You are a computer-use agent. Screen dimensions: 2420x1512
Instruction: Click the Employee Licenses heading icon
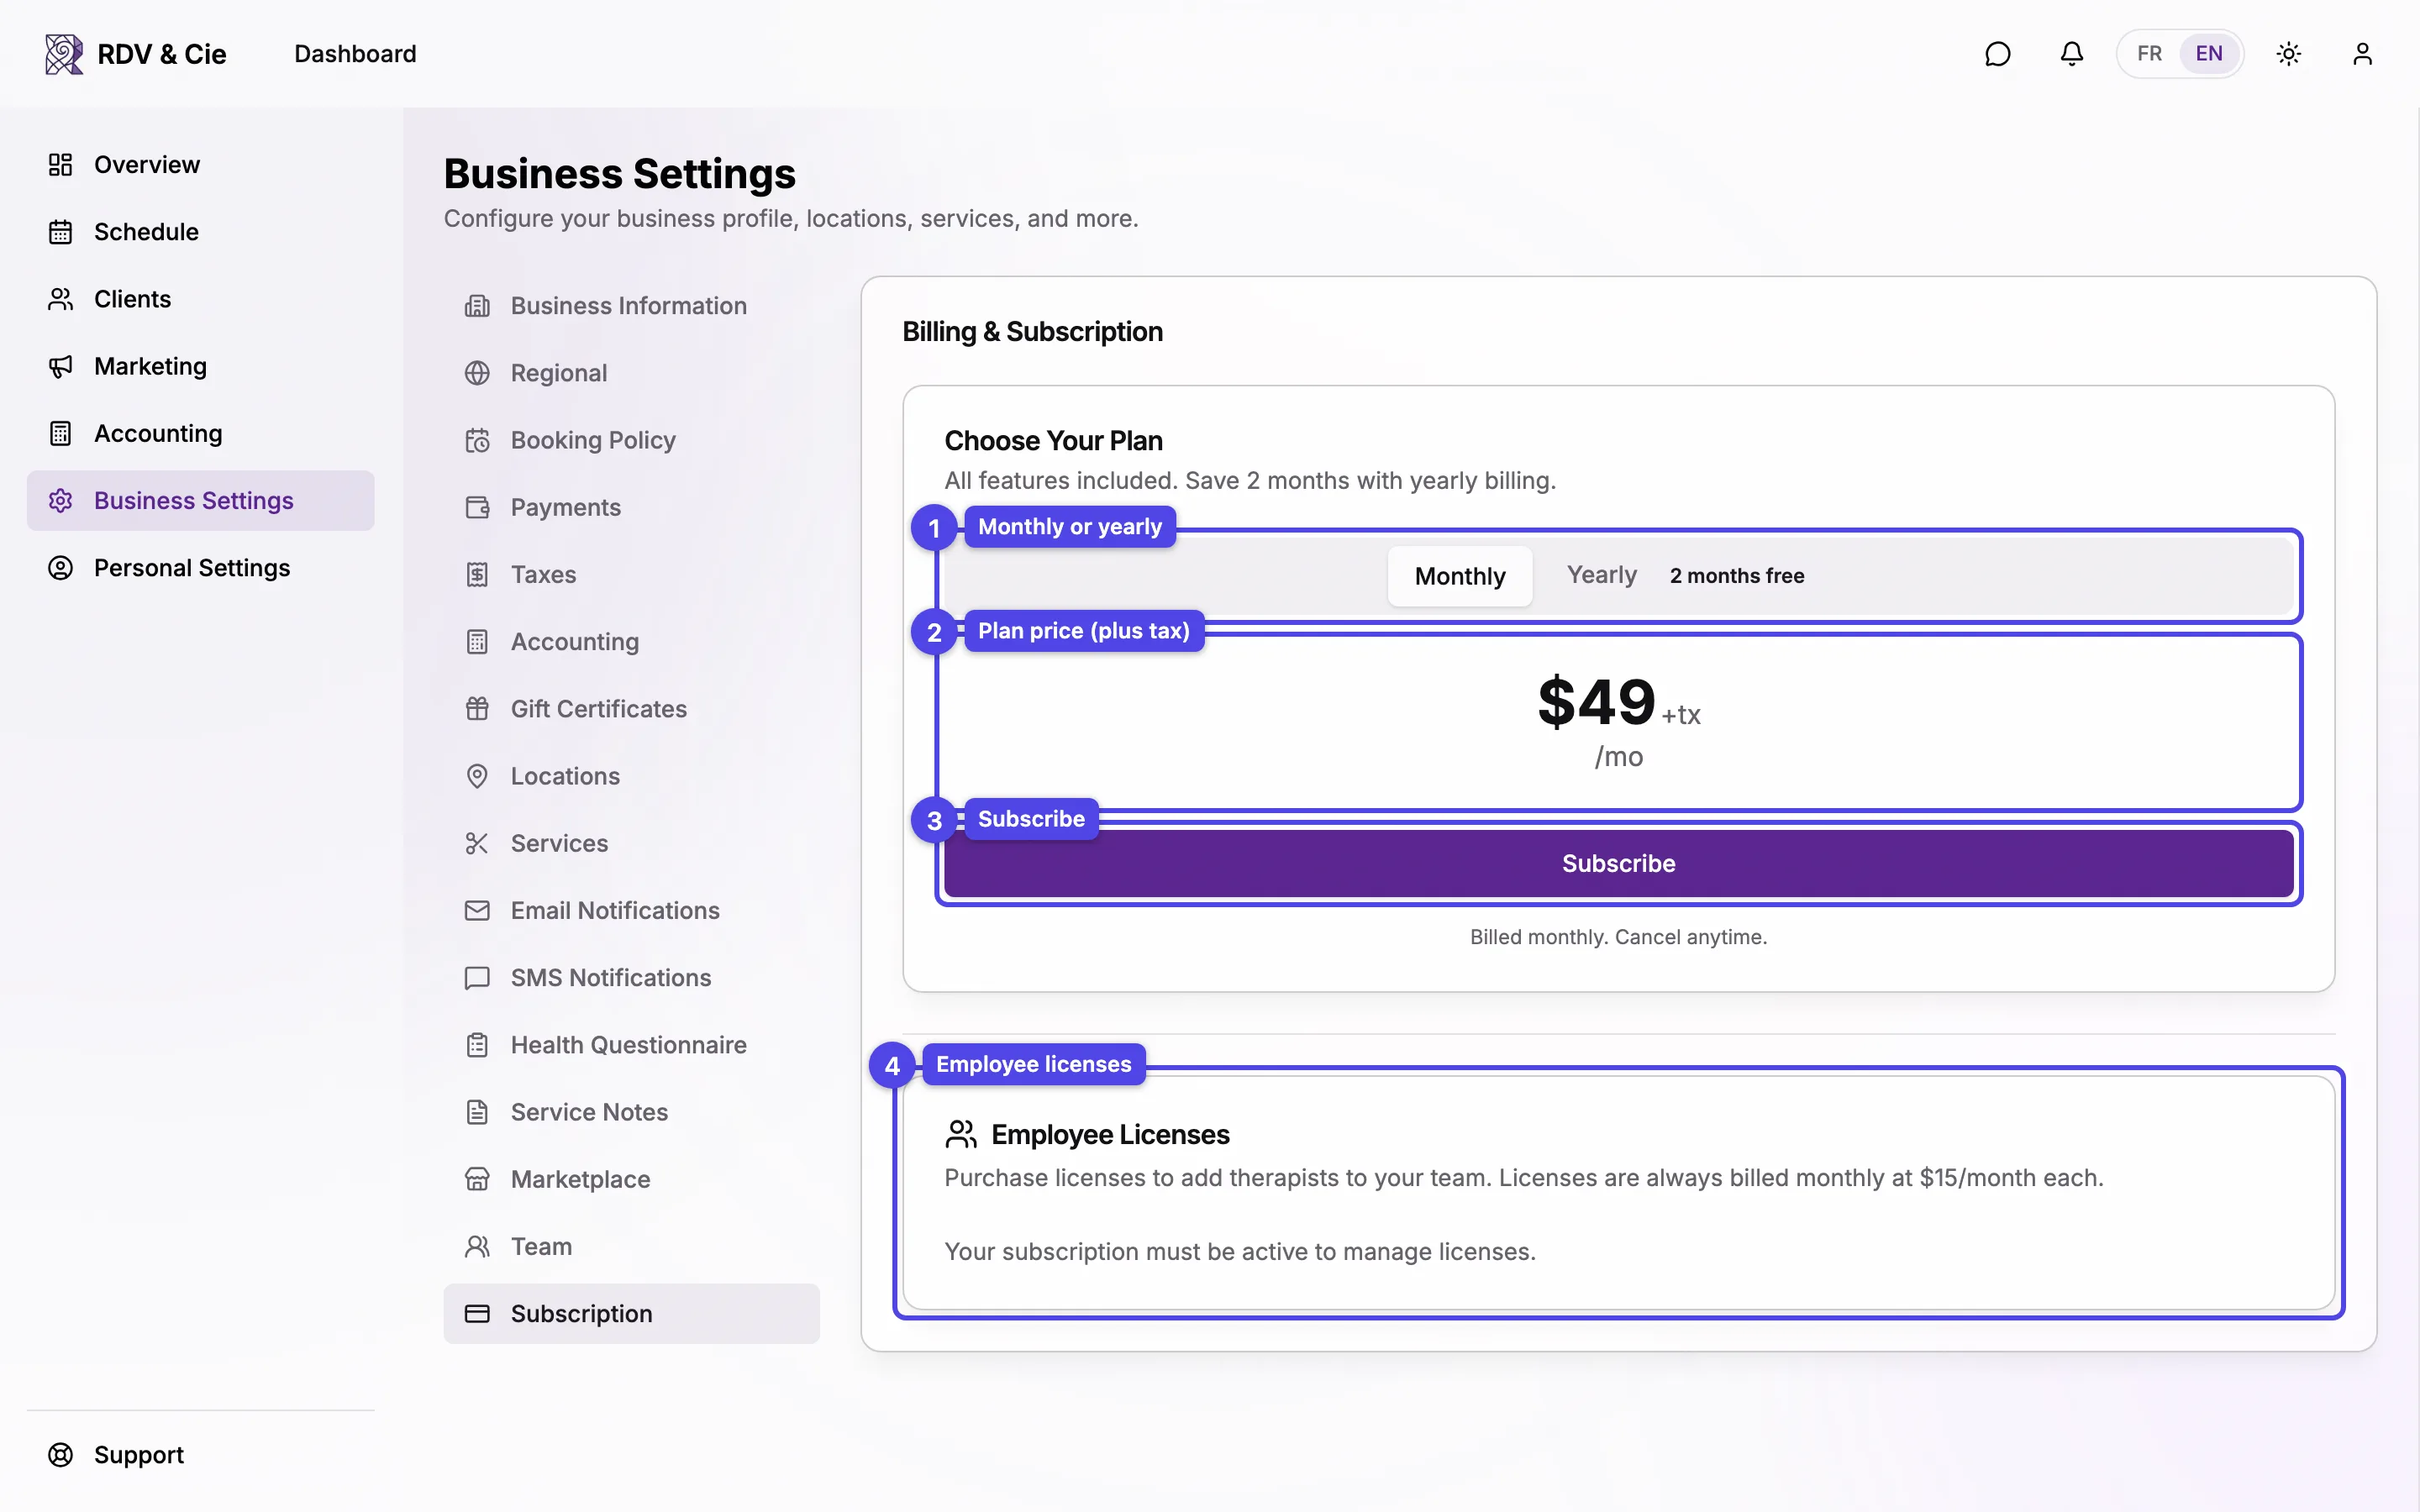tap(960, 1134)
